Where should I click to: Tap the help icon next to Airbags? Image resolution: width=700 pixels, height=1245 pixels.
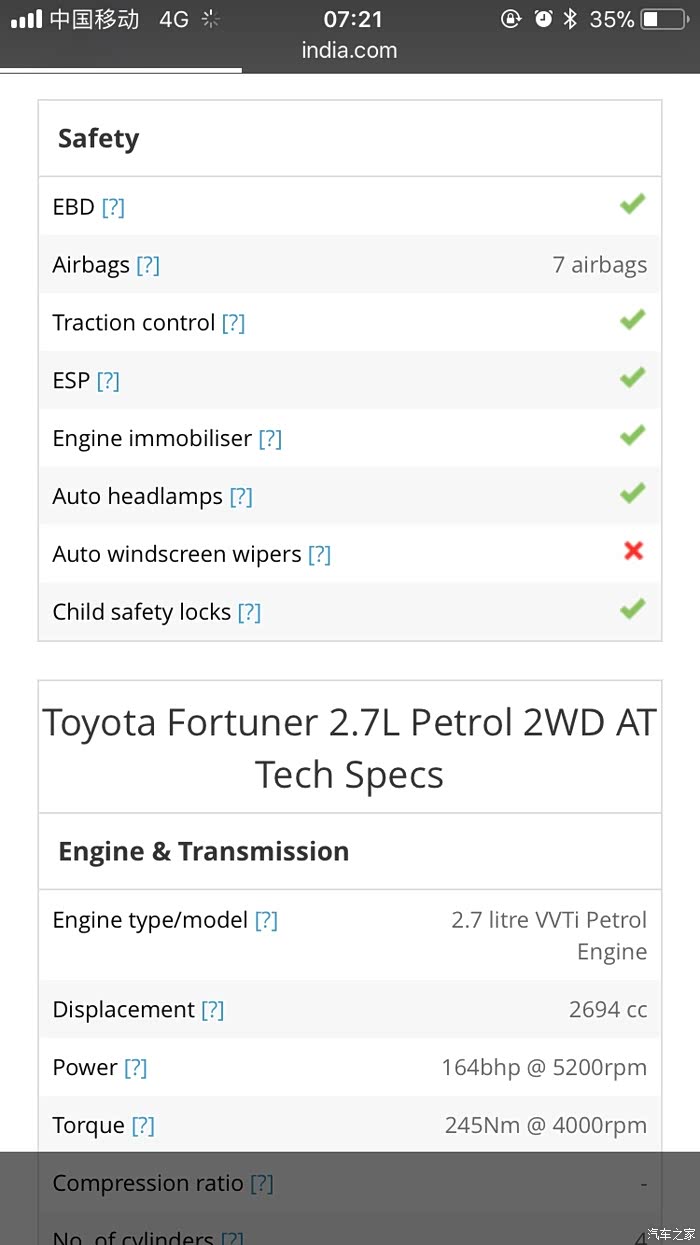click(148, 265)
